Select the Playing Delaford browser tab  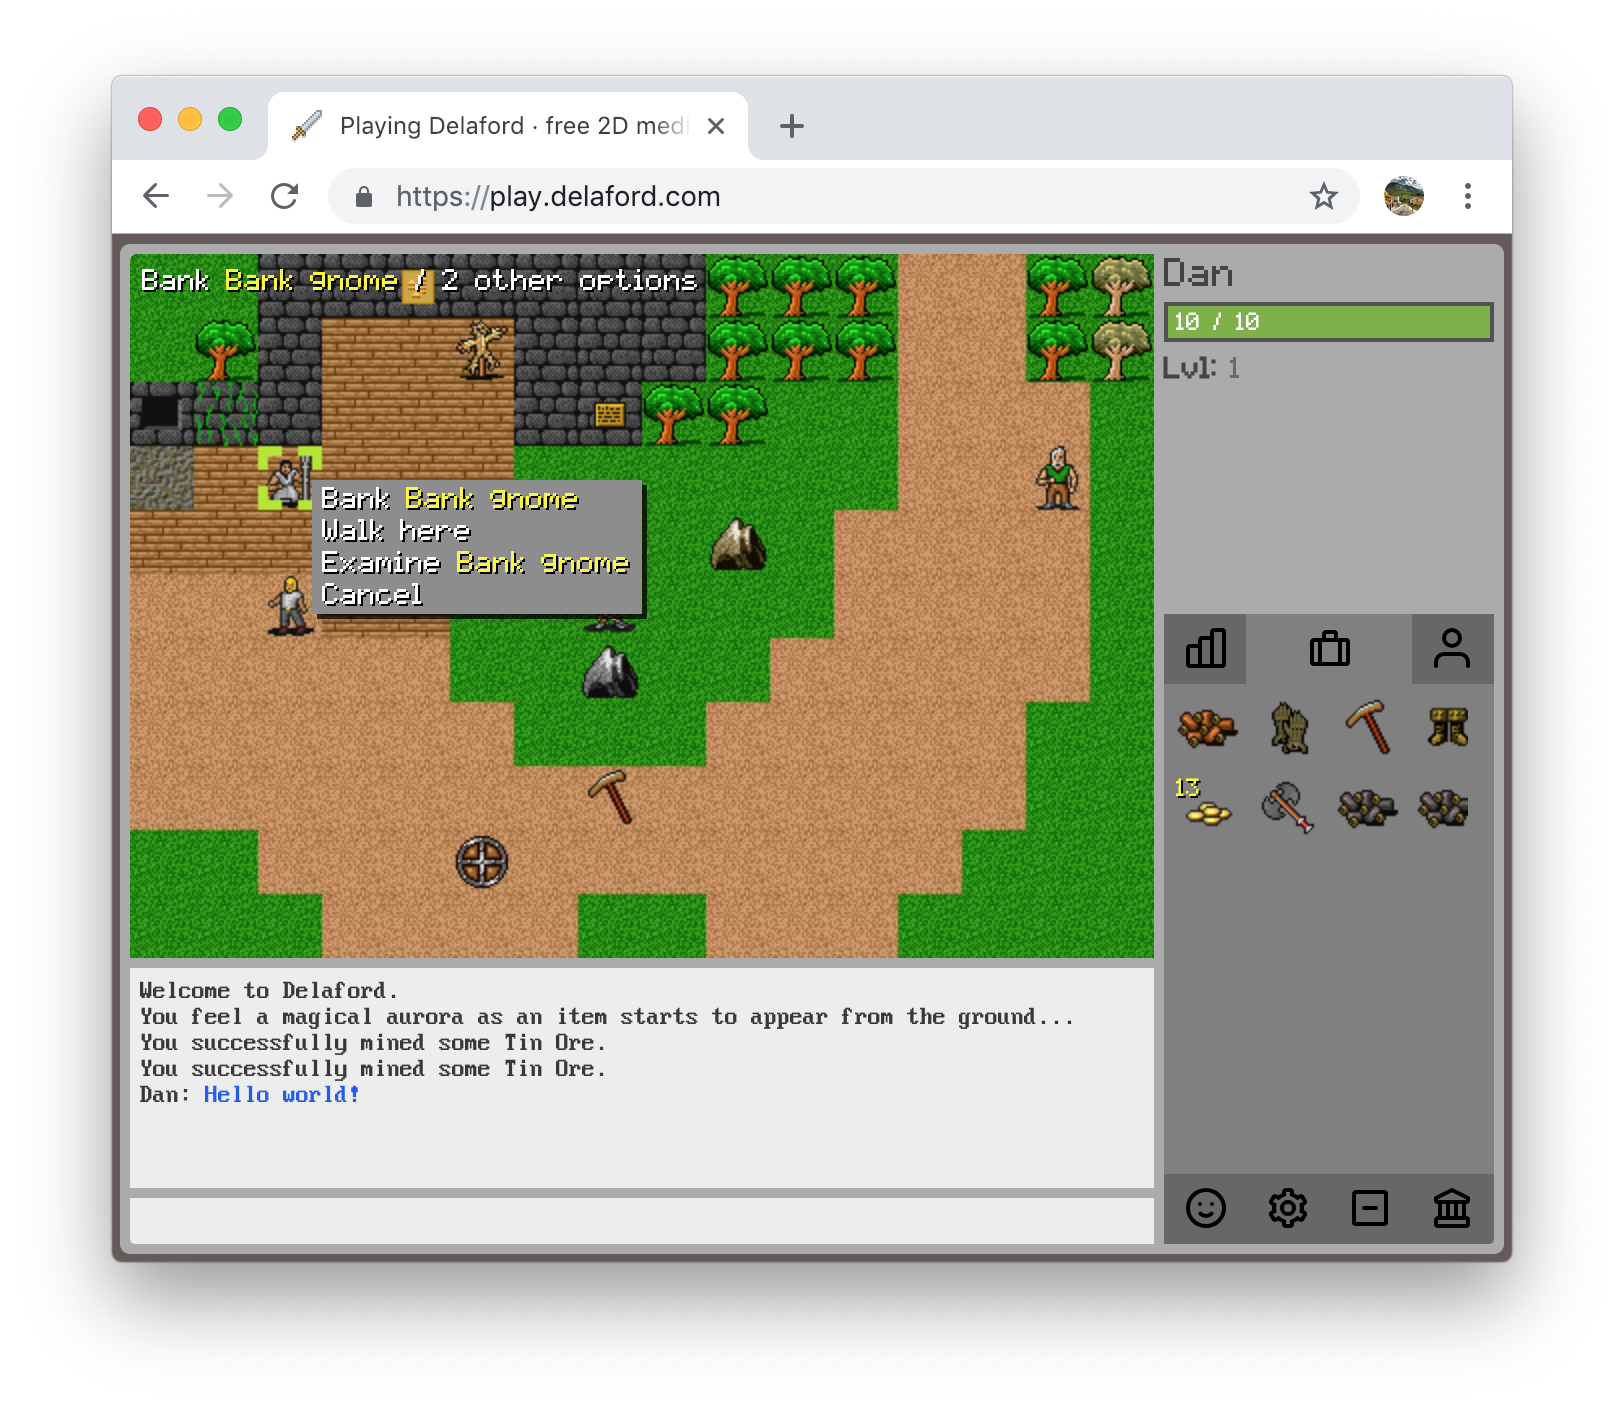tap(508, 126)
